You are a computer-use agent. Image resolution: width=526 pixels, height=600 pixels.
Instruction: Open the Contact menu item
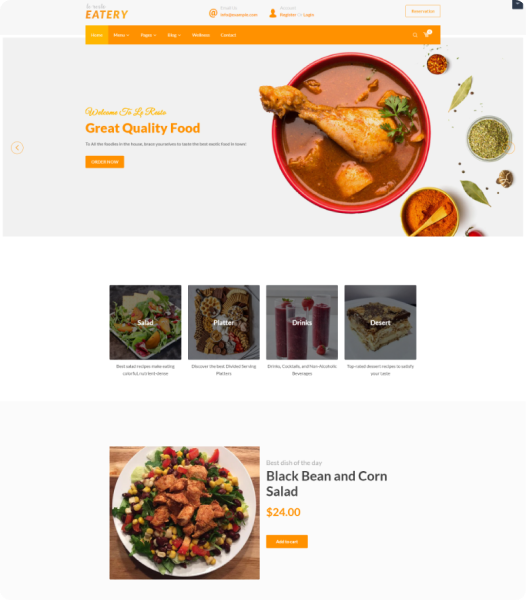click(228, 35)
